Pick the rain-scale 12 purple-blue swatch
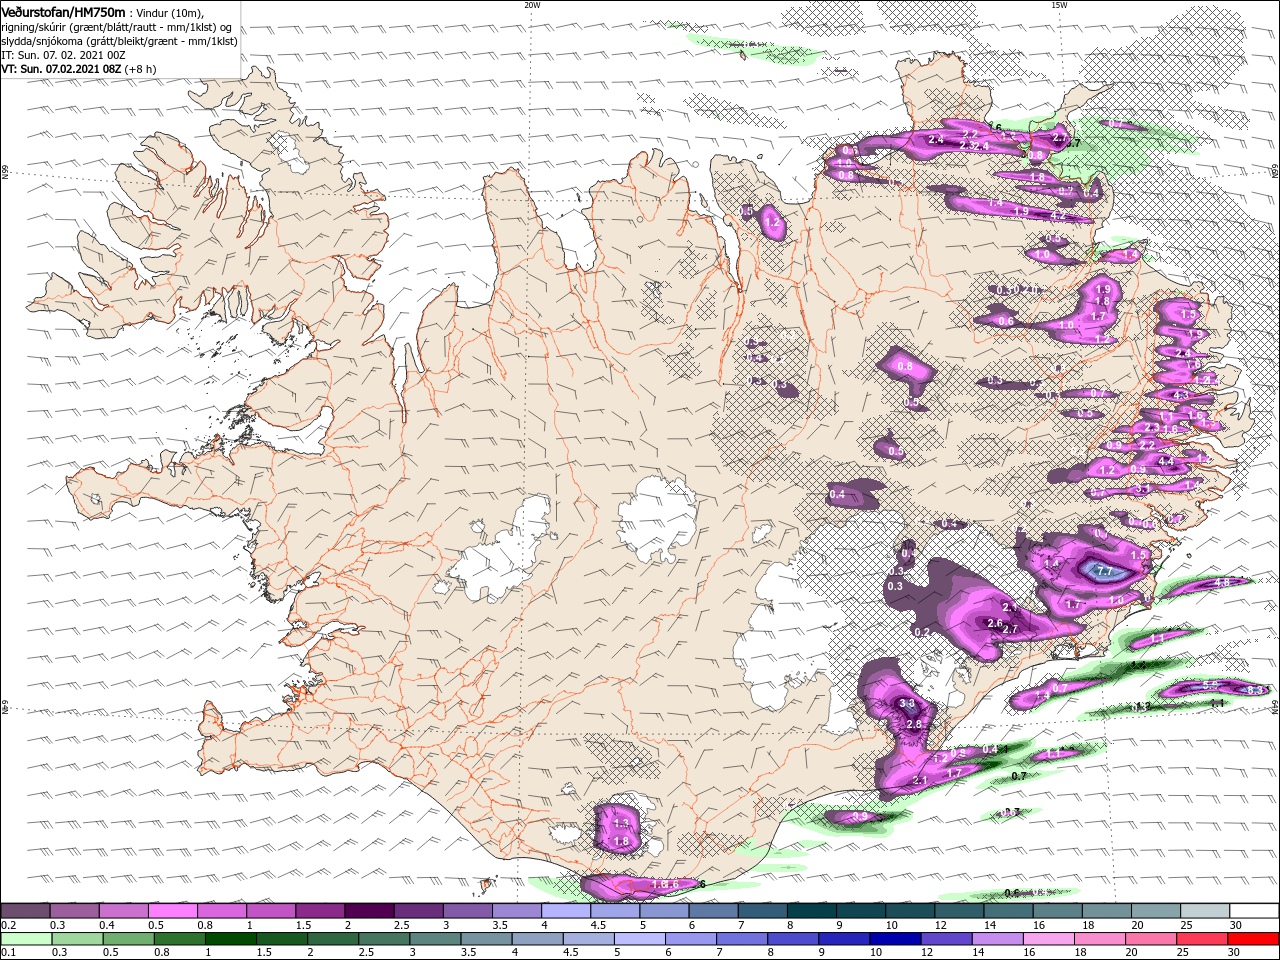 coord(946,938)
